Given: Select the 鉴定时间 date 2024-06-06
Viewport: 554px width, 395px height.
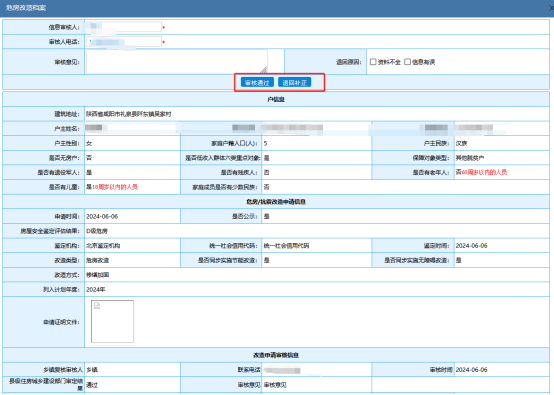Looking at the screenshot, I should click(471, 246).
